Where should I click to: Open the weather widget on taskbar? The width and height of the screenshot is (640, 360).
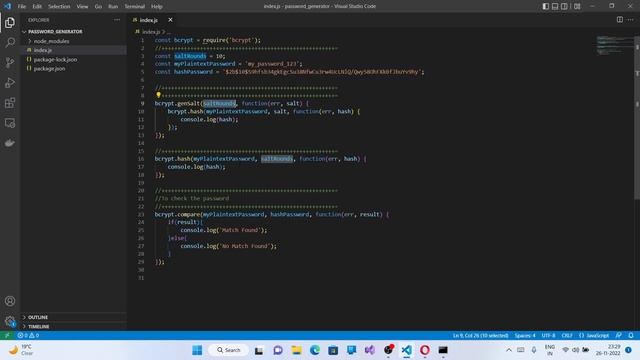coord(20,350)
